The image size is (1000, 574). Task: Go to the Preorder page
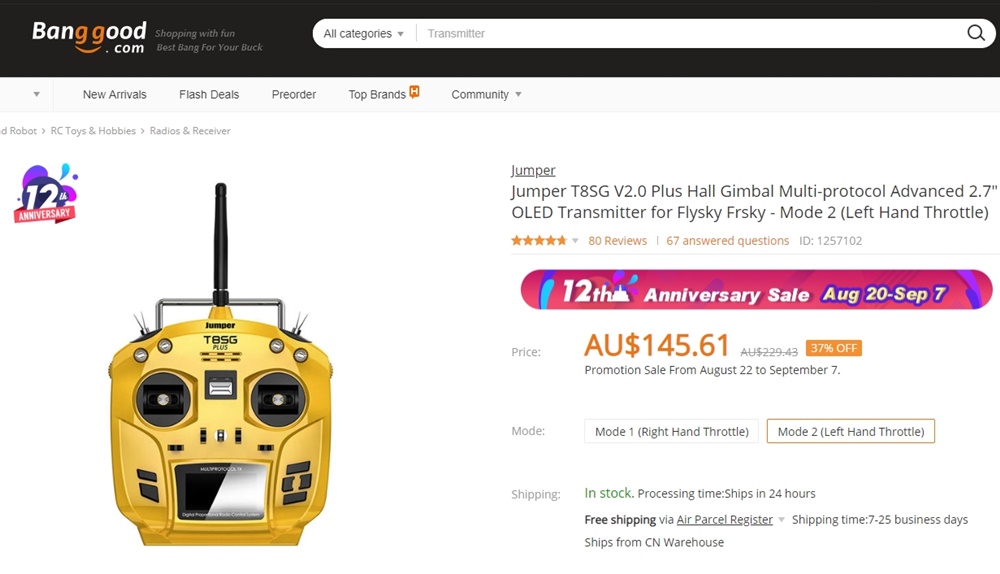294,94
